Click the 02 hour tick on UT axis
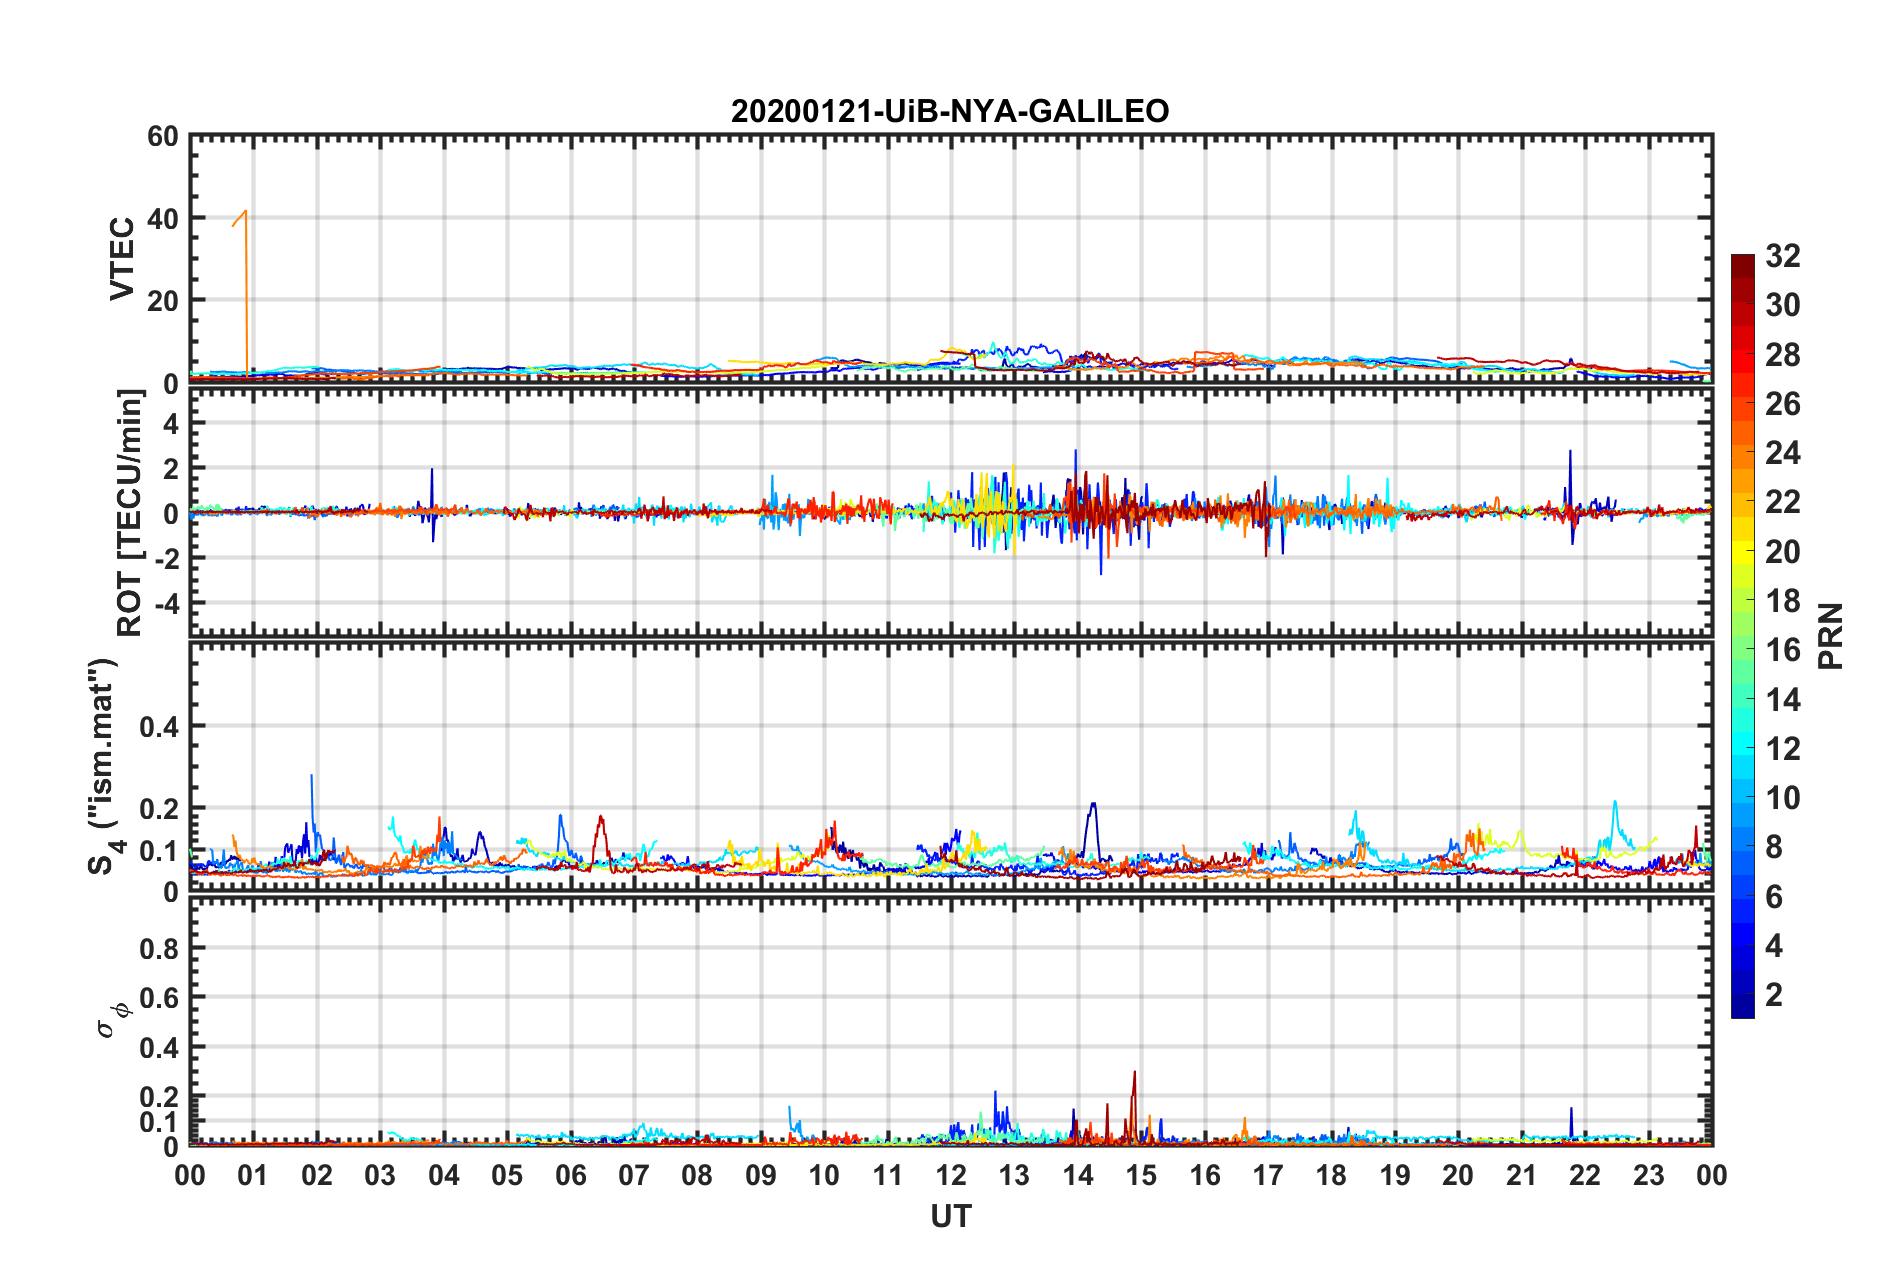 click(317, 1175)
